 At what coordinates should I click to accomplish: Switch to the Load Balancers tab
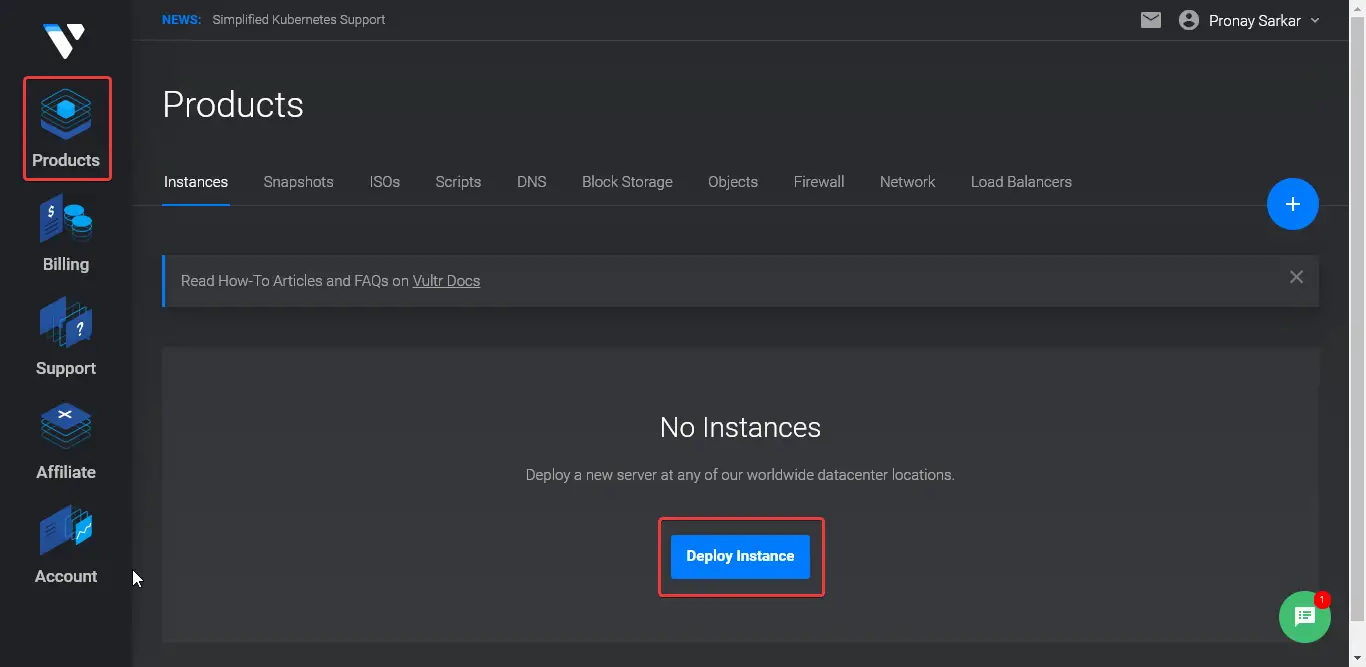(1021, 182)
